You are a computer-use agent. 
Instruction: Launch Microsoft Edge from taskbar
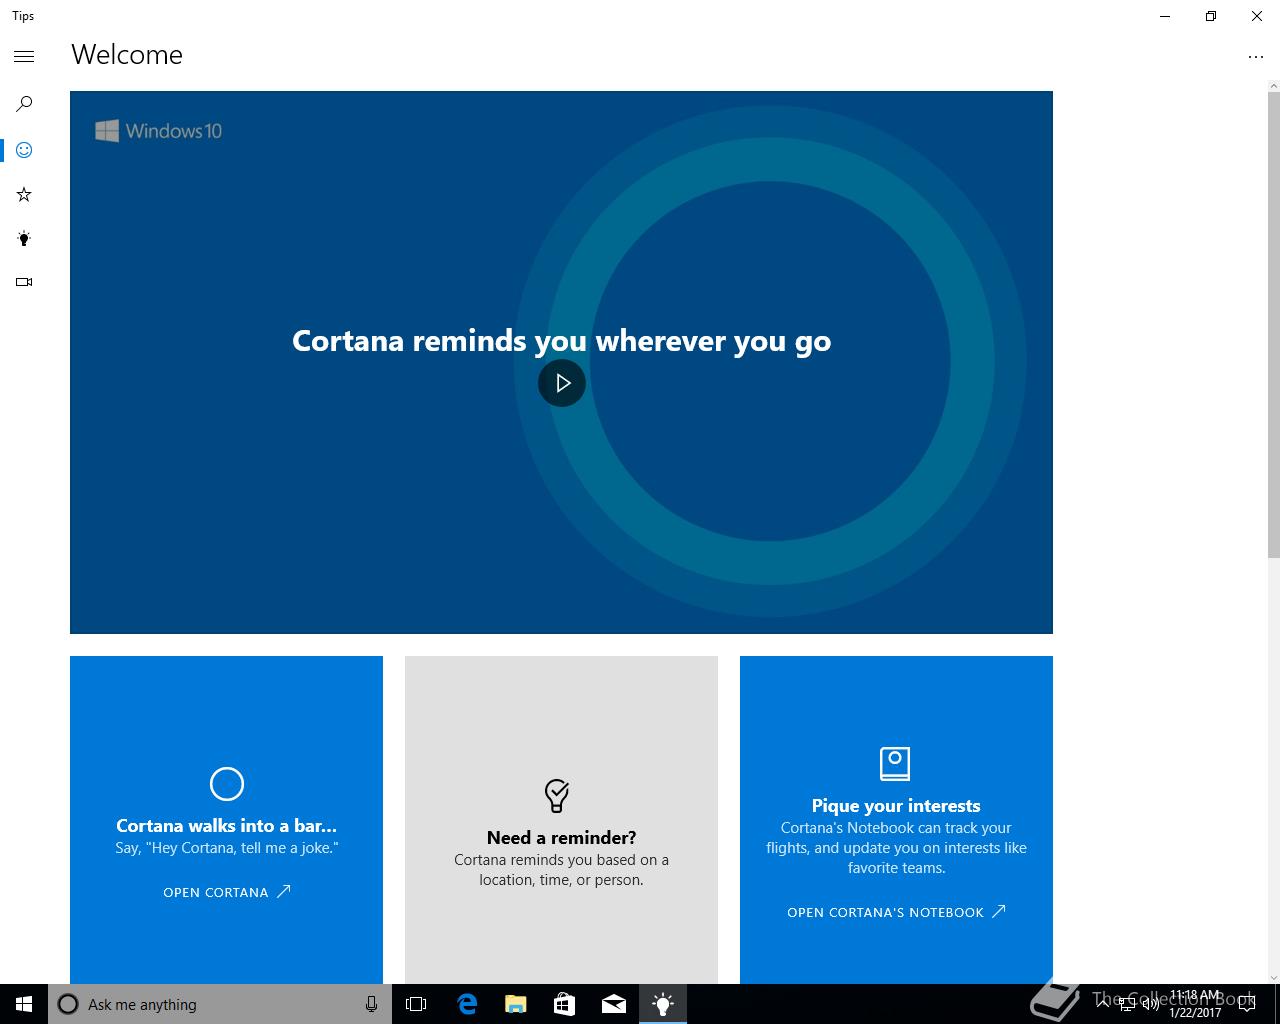[x=466, y=1004]
